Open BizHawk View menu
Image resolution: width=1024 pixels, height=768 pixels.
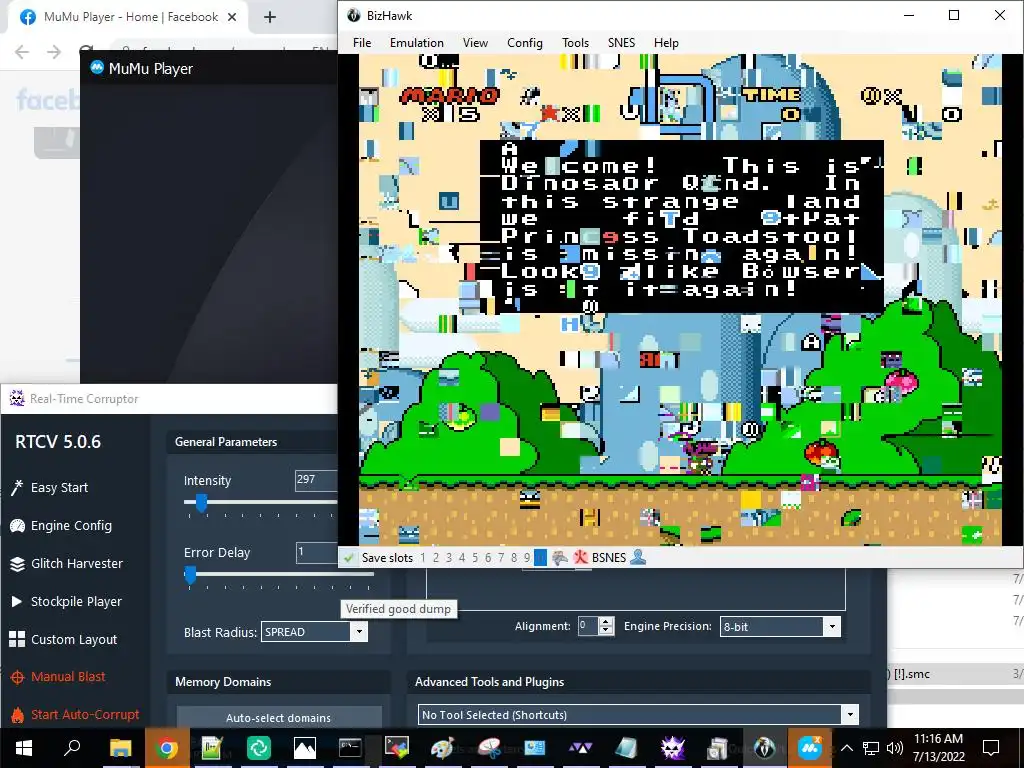click(x=475, y=42)
